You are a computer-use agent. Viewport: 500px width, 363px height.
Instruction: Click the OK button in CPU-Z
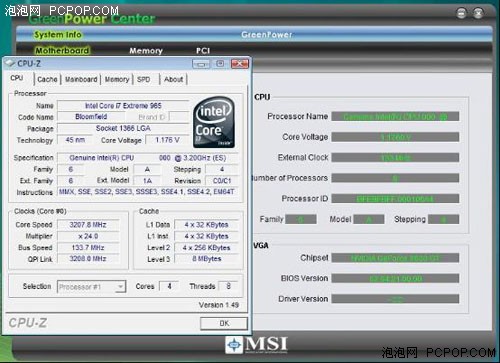(x=224, y=323)
